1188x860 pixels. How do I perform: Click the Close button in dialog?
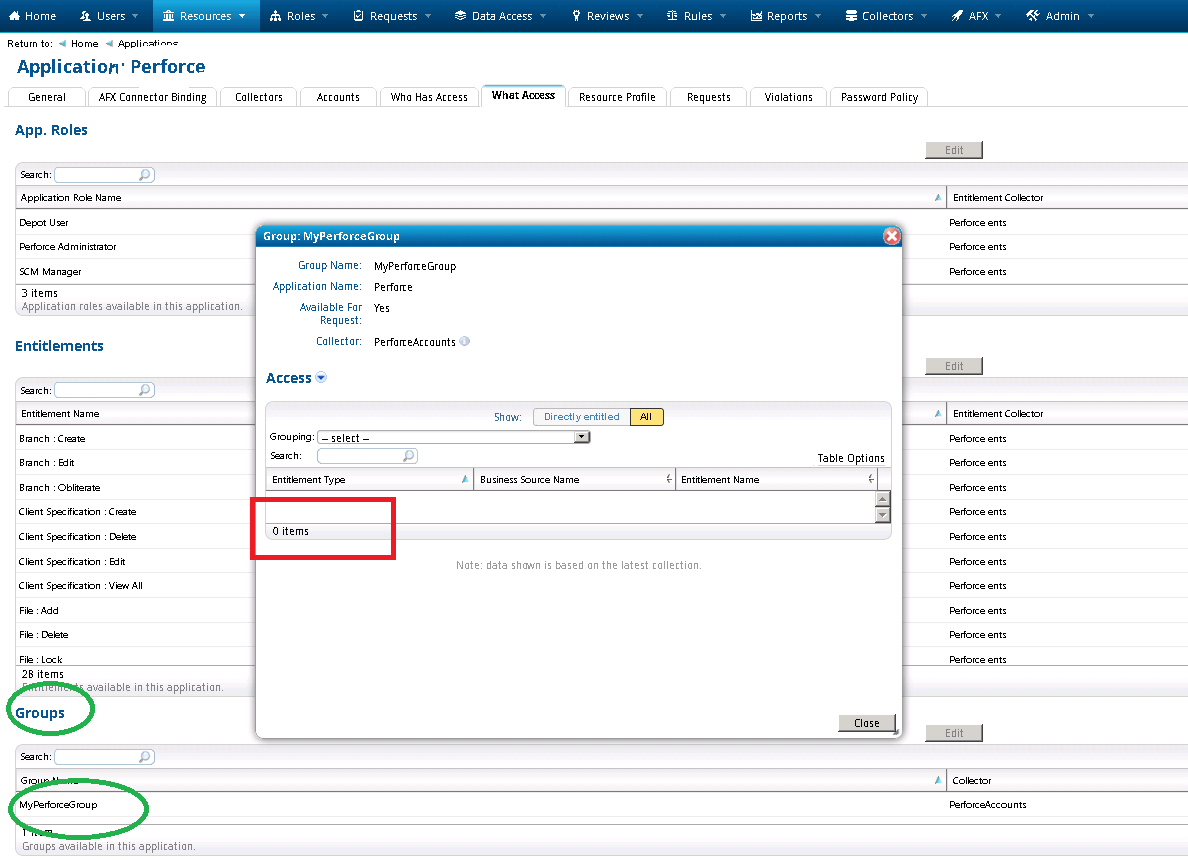coord(867,724)
